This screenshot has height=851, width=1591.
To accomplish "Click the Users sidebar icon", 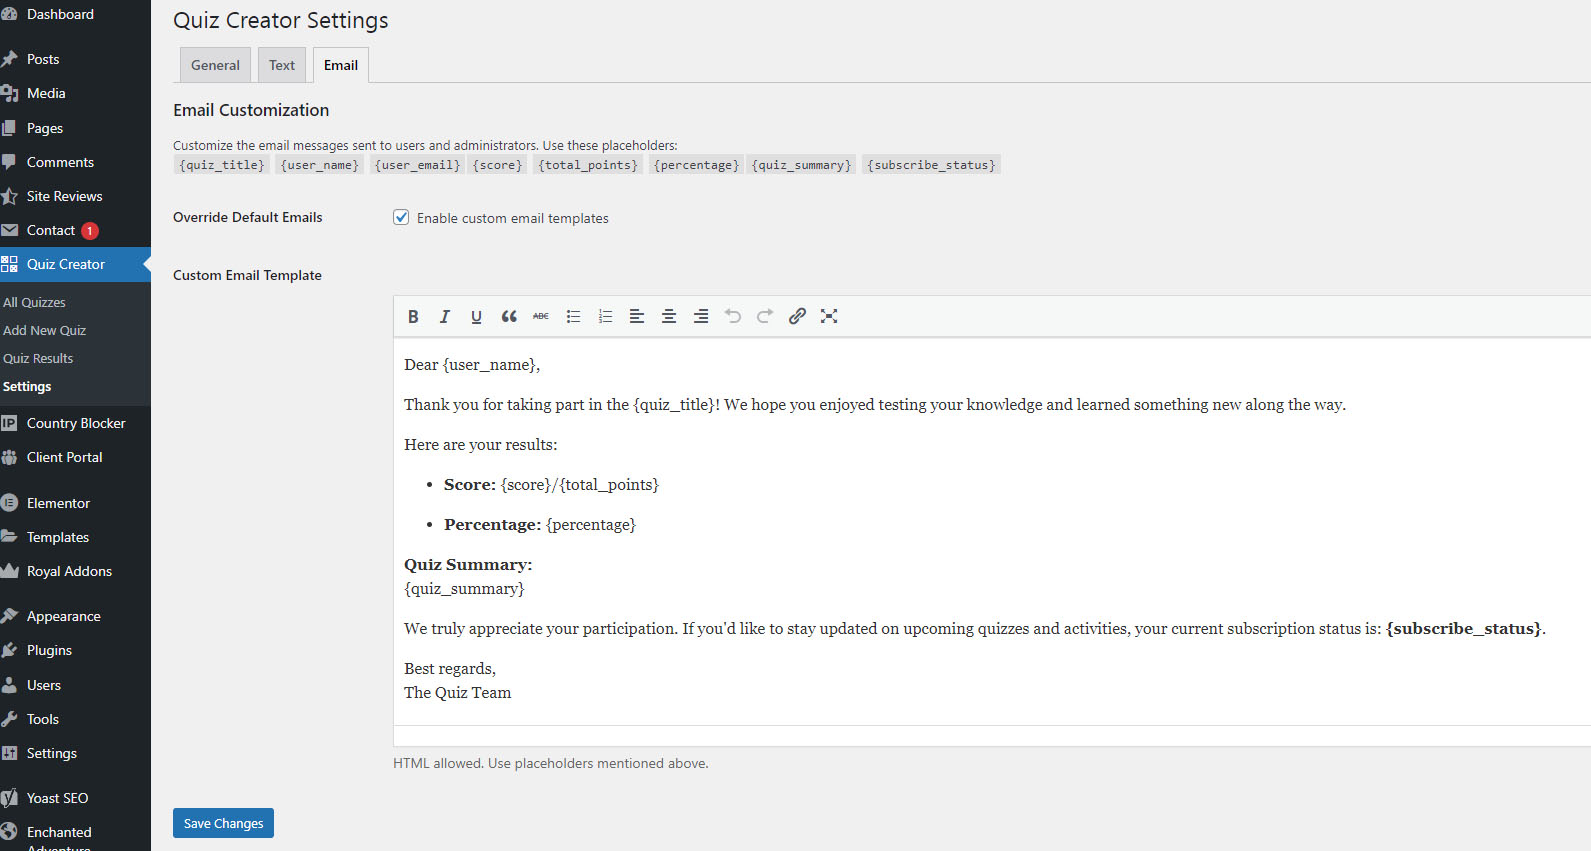I will point(9,685).
